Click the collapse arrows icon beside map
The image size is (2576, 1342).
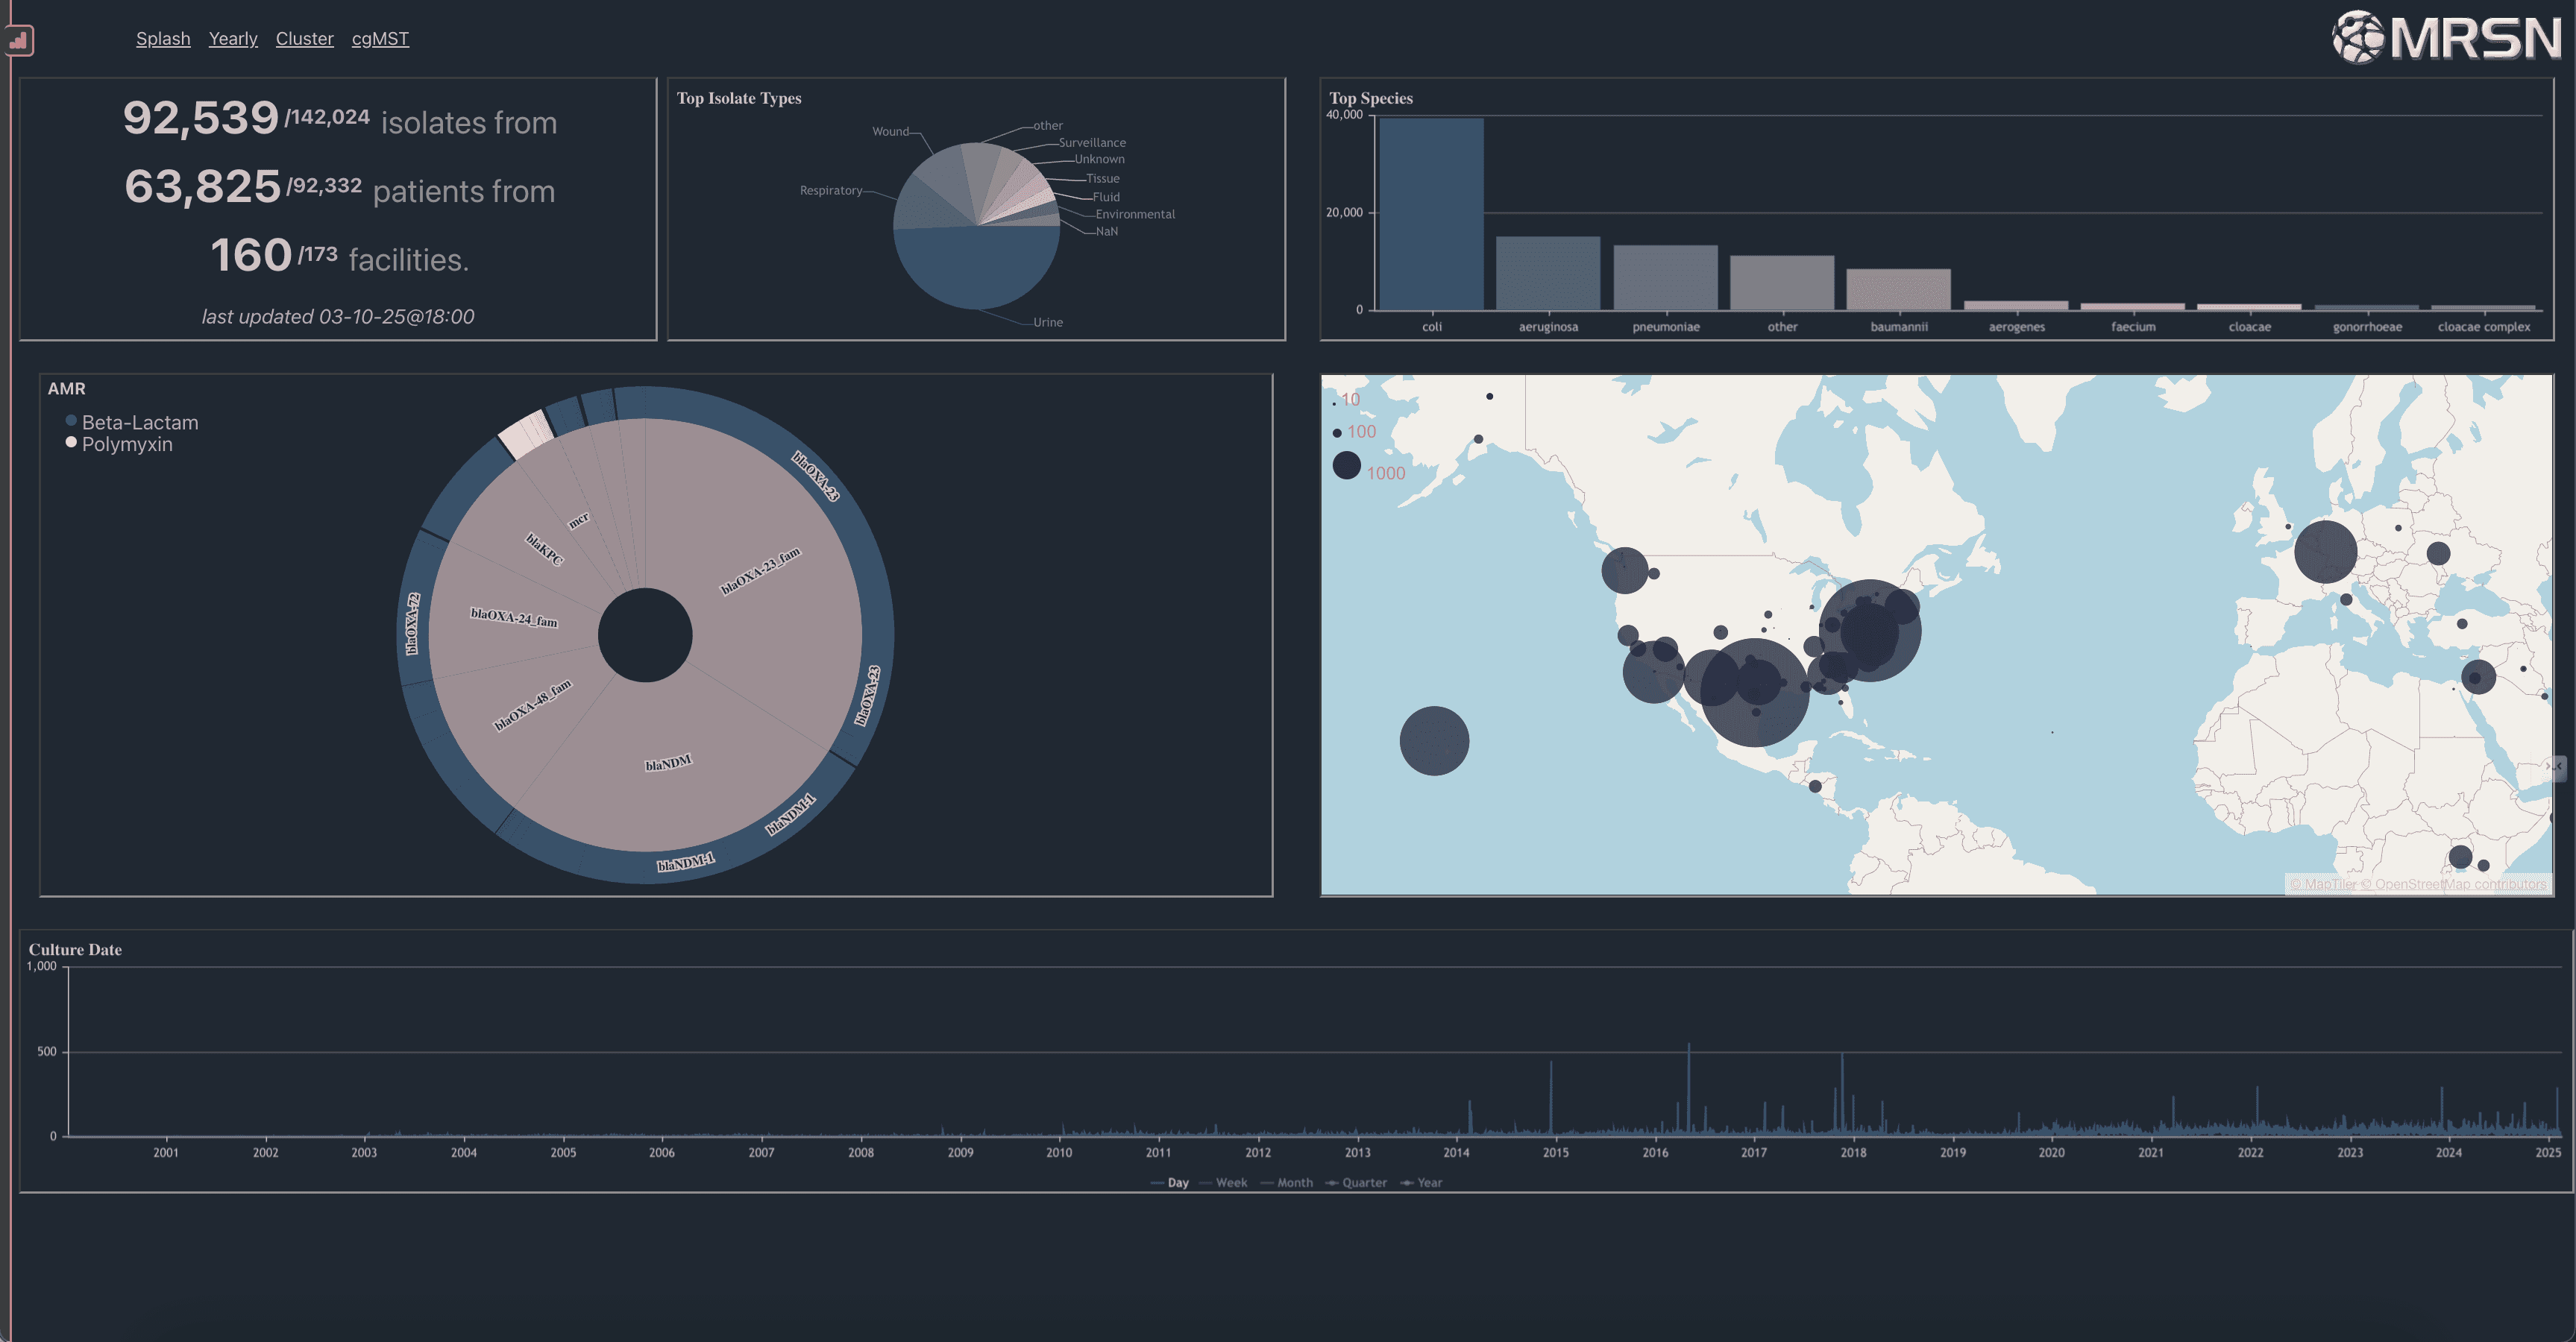point(2556,767)
